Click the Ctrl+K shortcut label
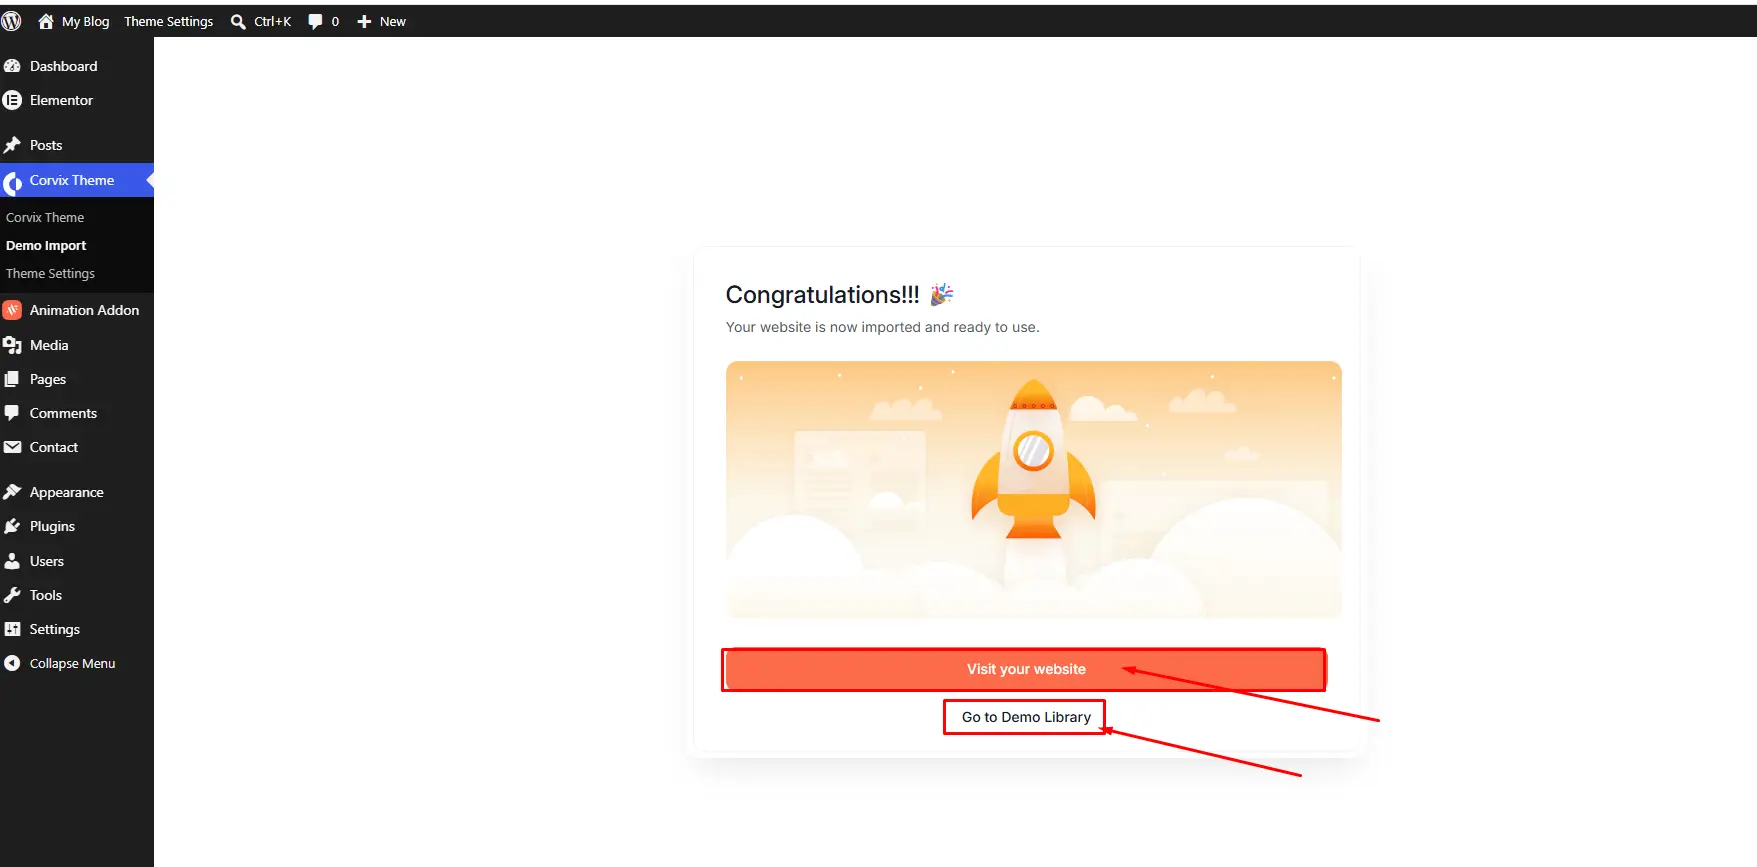The height and width of the screenshot is (867, 1757). (x=272, y=21)
